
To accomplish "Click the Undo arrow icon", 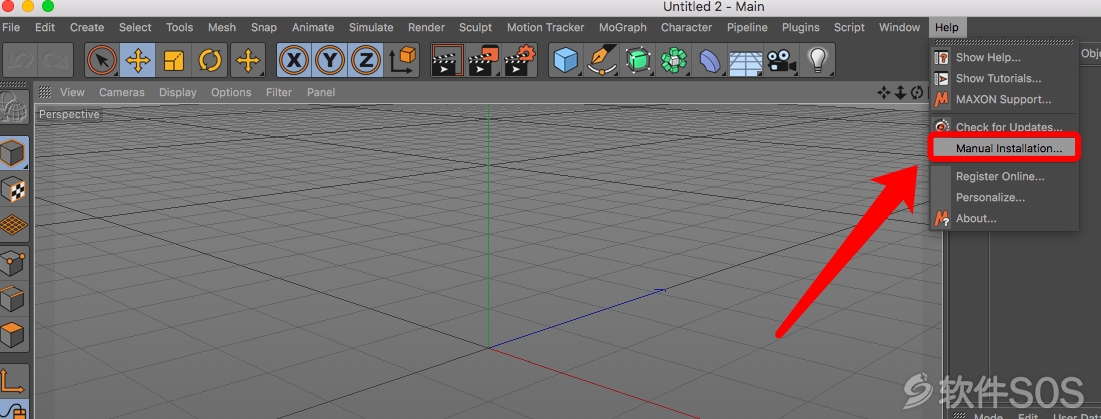I will (x=20, y=60).
